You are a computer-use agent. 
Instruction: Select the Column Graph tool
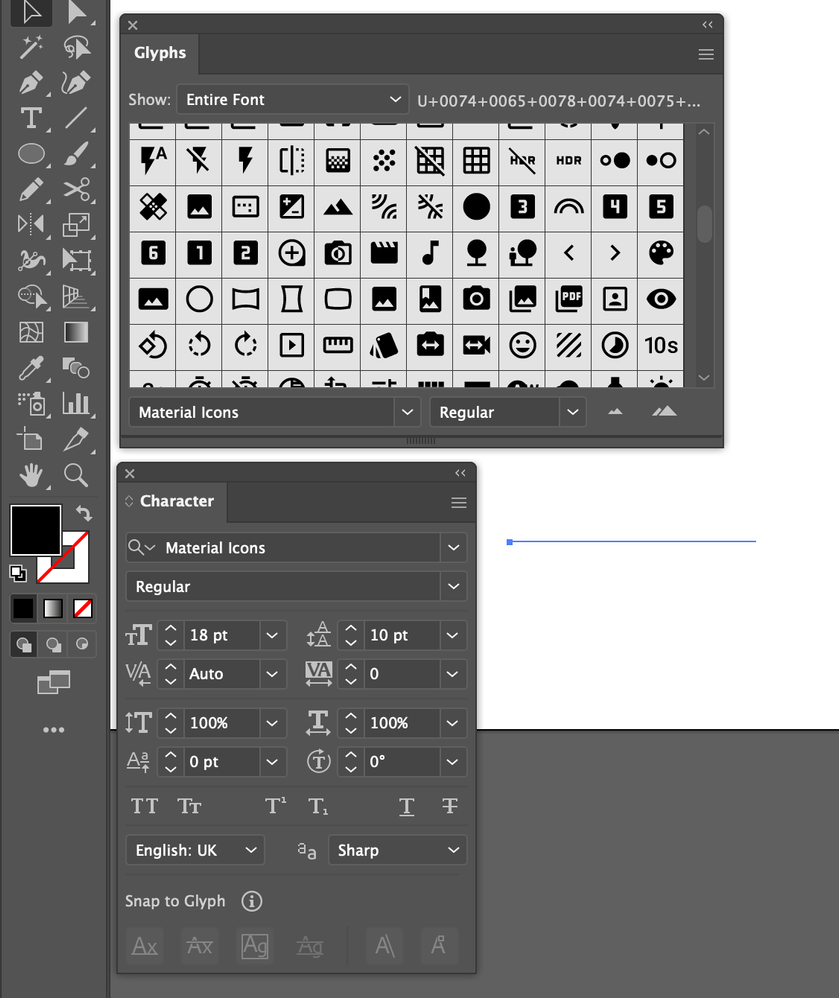(76, 404)
